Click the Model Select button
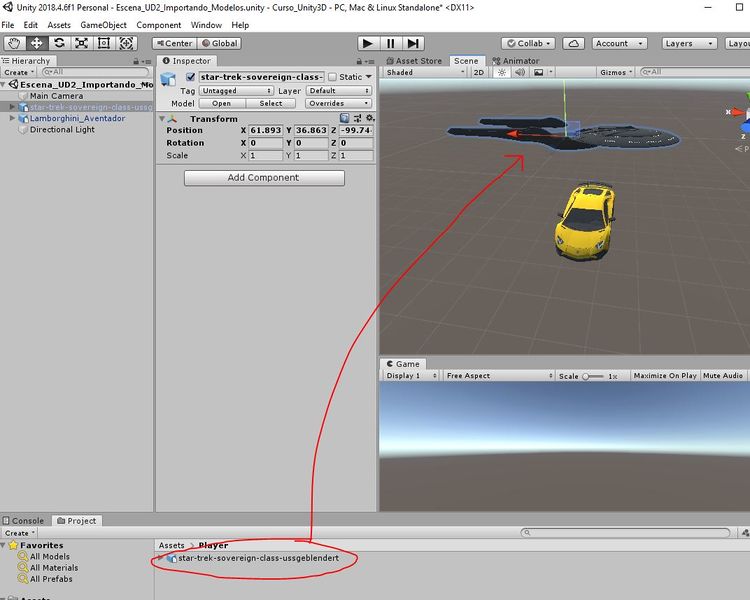750x600 pixels. click(x=271, y=103)
